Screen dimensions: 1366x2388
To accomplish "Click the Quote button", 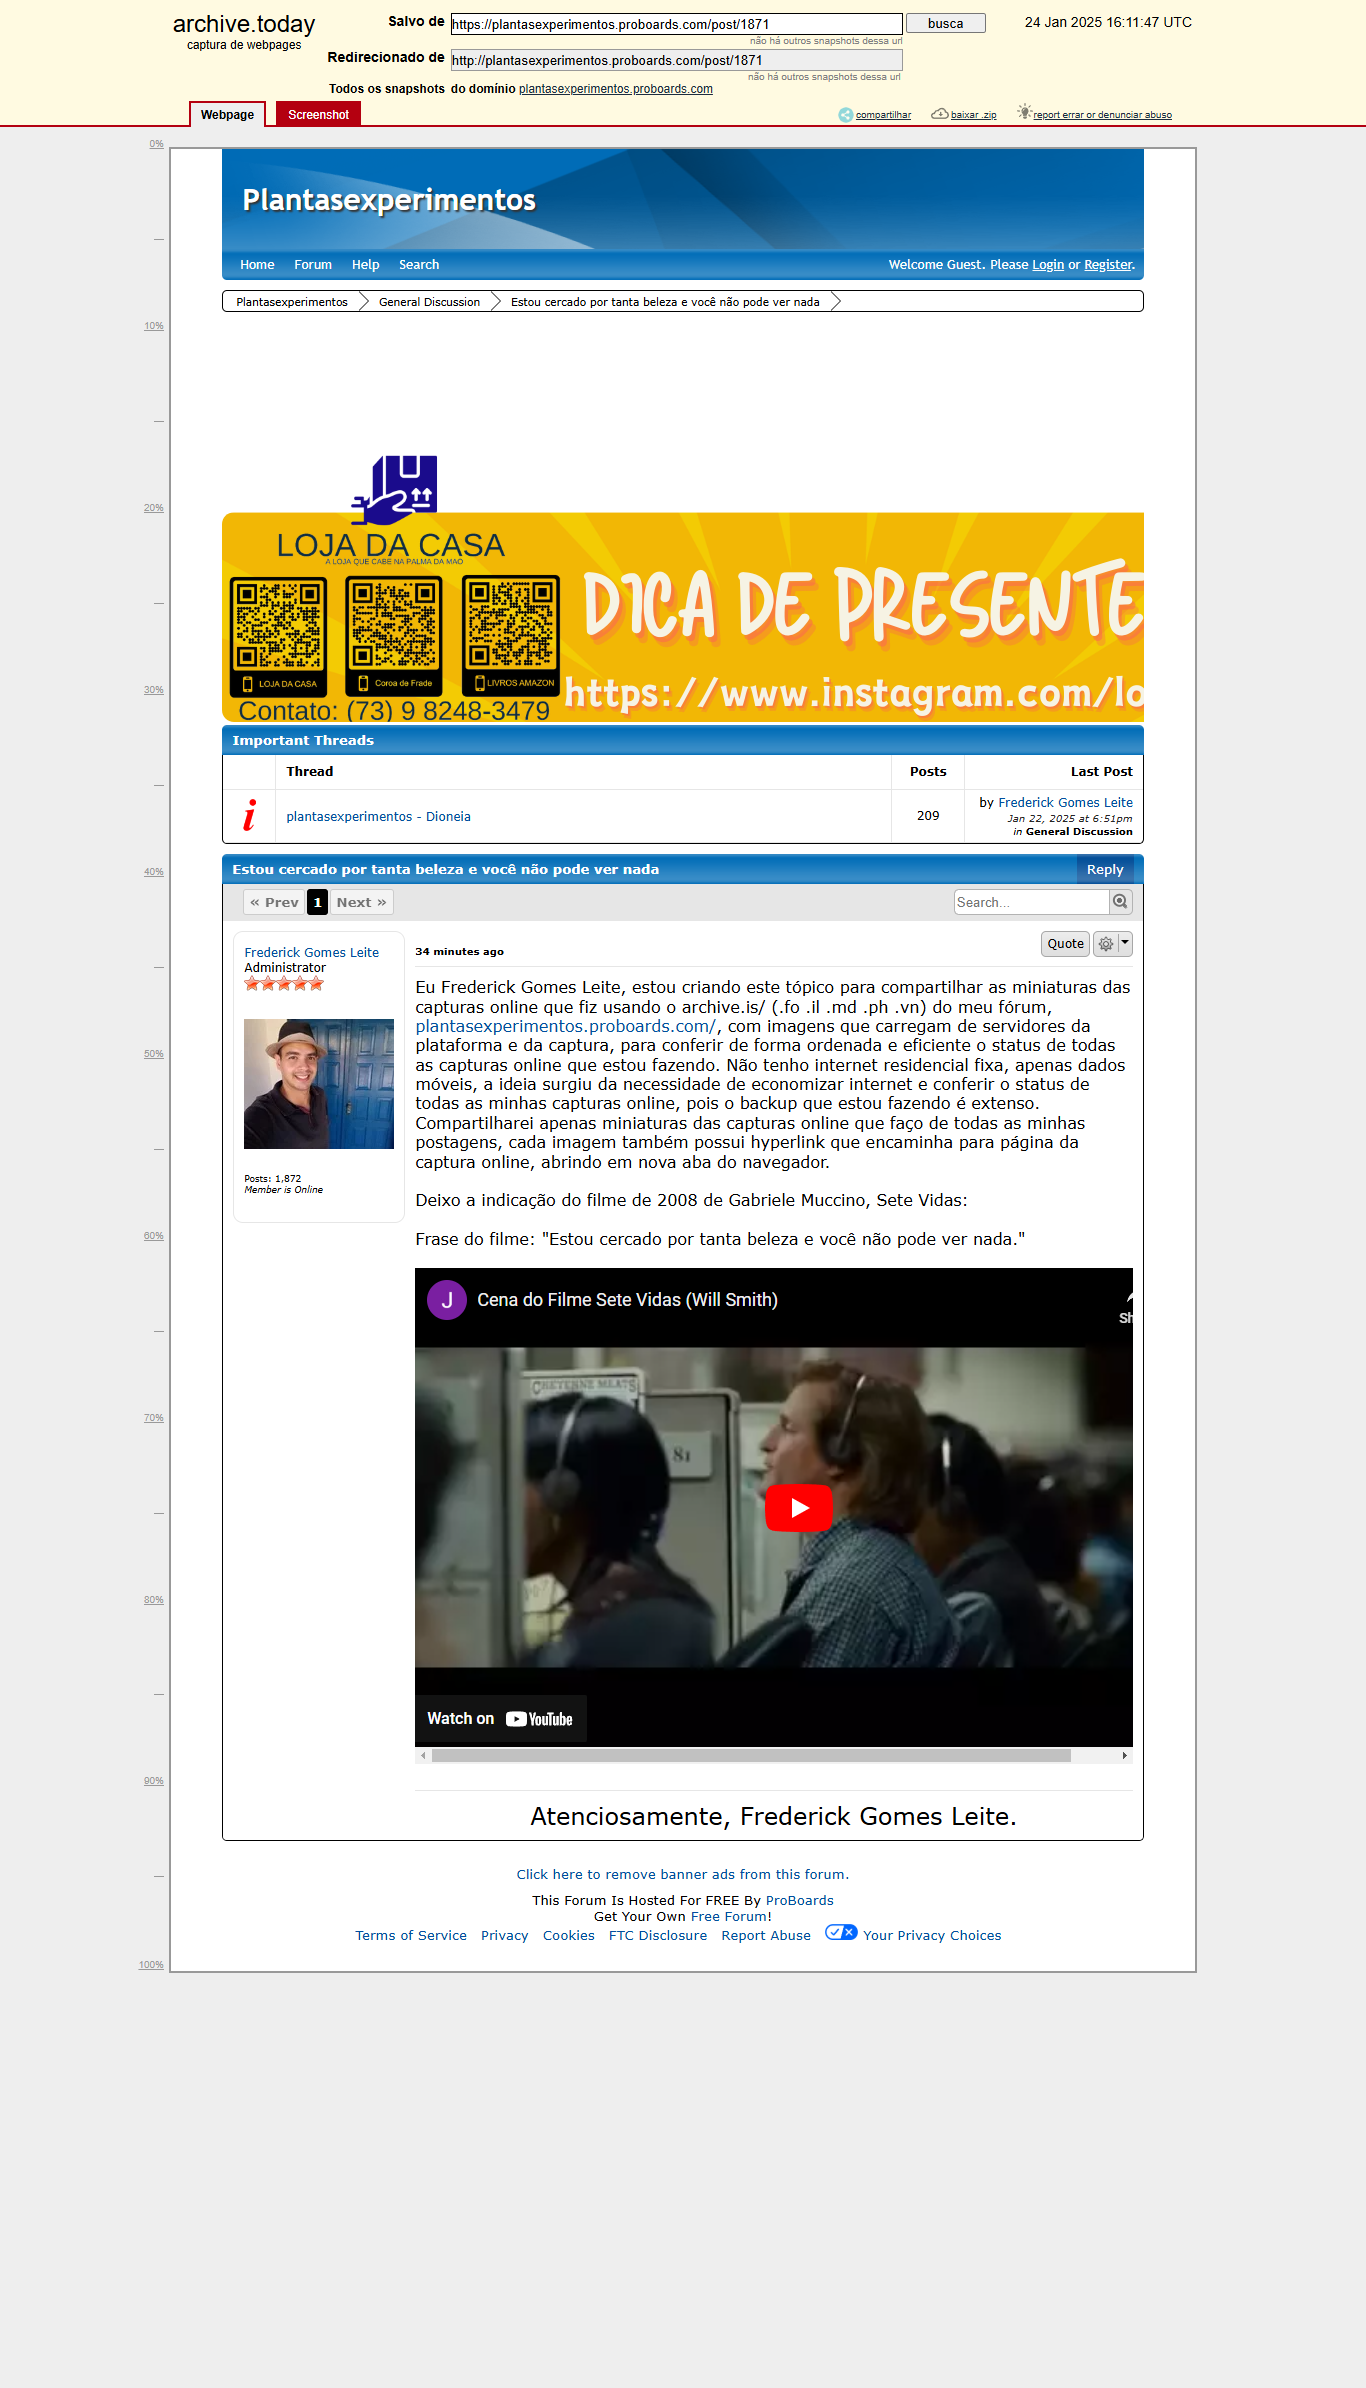I will pyautogui.click(x=1065, y=944).
